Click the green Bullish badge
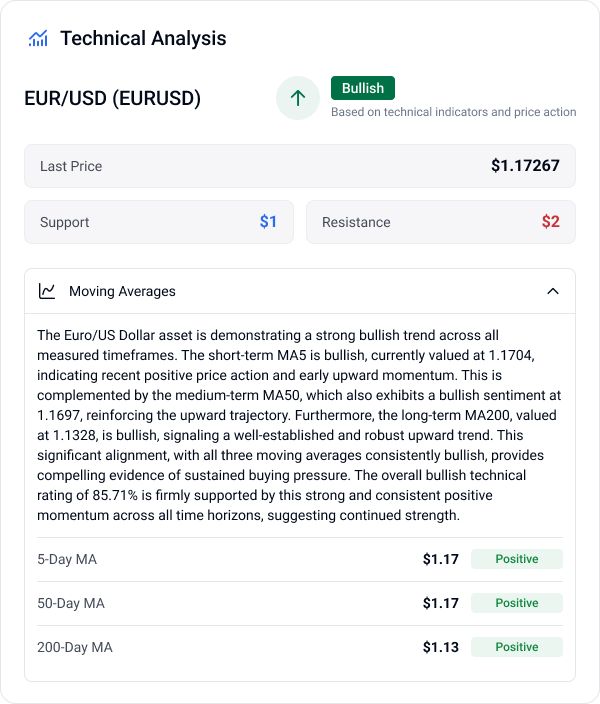The height and width of the screenshot is (704, 600). (363, 88)
